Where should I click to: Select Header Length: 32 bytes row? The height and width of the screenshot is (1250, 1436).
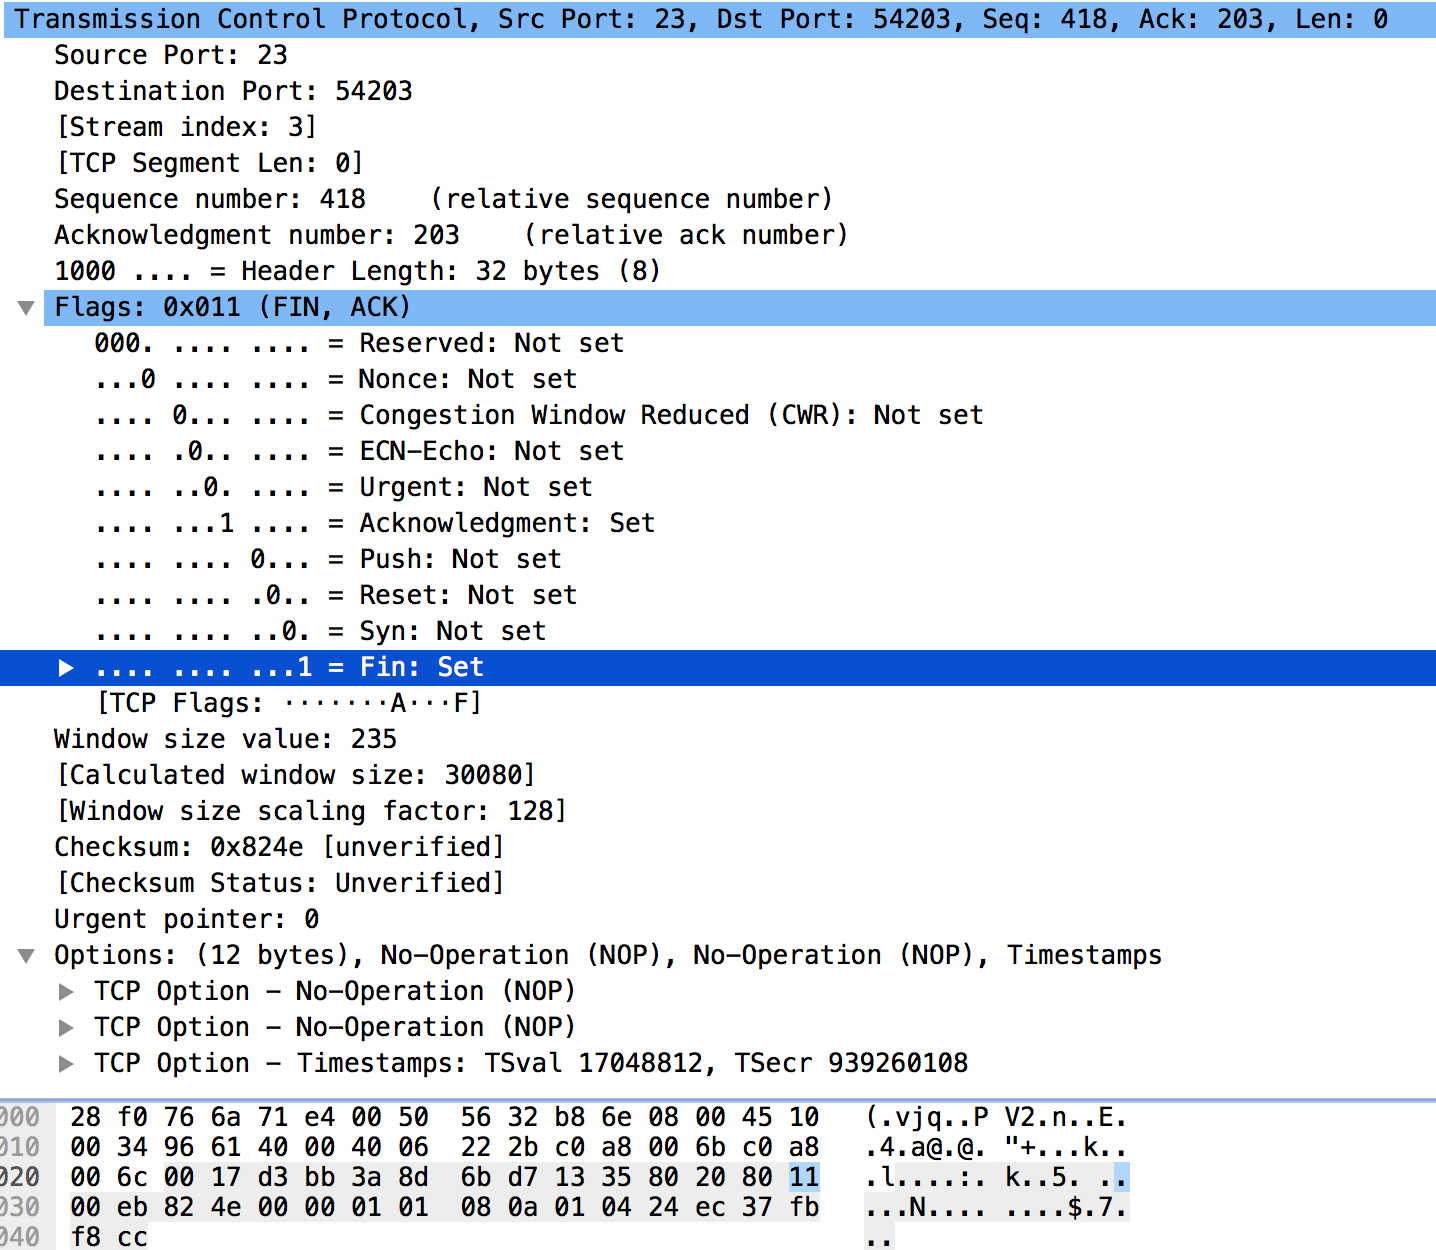point(357,271)
